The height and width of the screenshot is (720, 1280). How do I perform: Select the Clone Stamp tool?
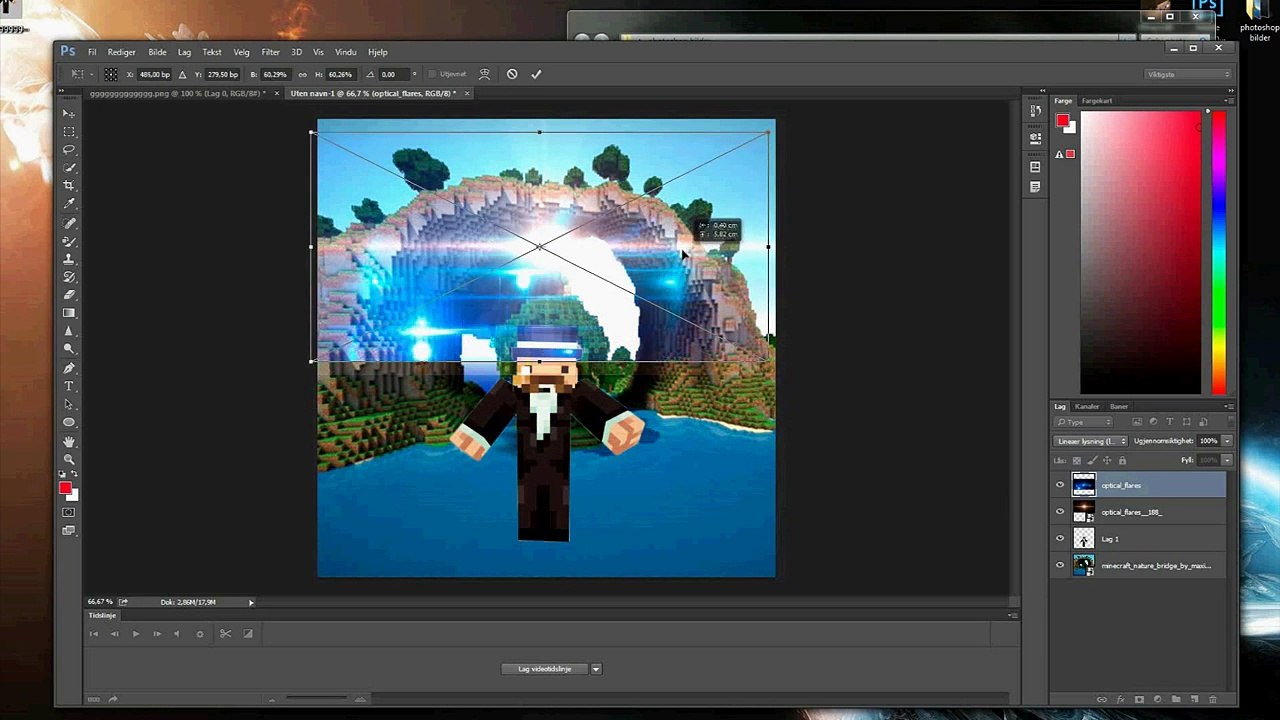[69, 259]
